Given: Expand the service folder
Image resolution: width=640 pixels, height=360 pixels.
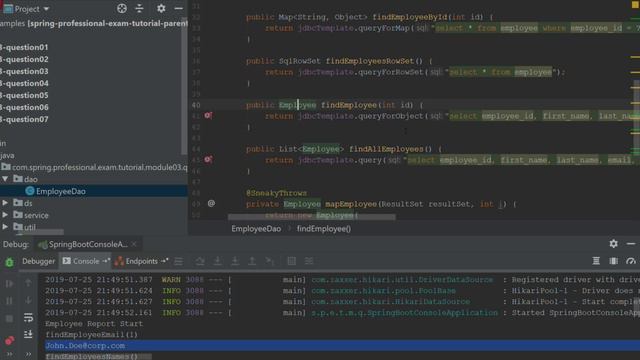Looking at the screenshot, I should tap(5, 215).
